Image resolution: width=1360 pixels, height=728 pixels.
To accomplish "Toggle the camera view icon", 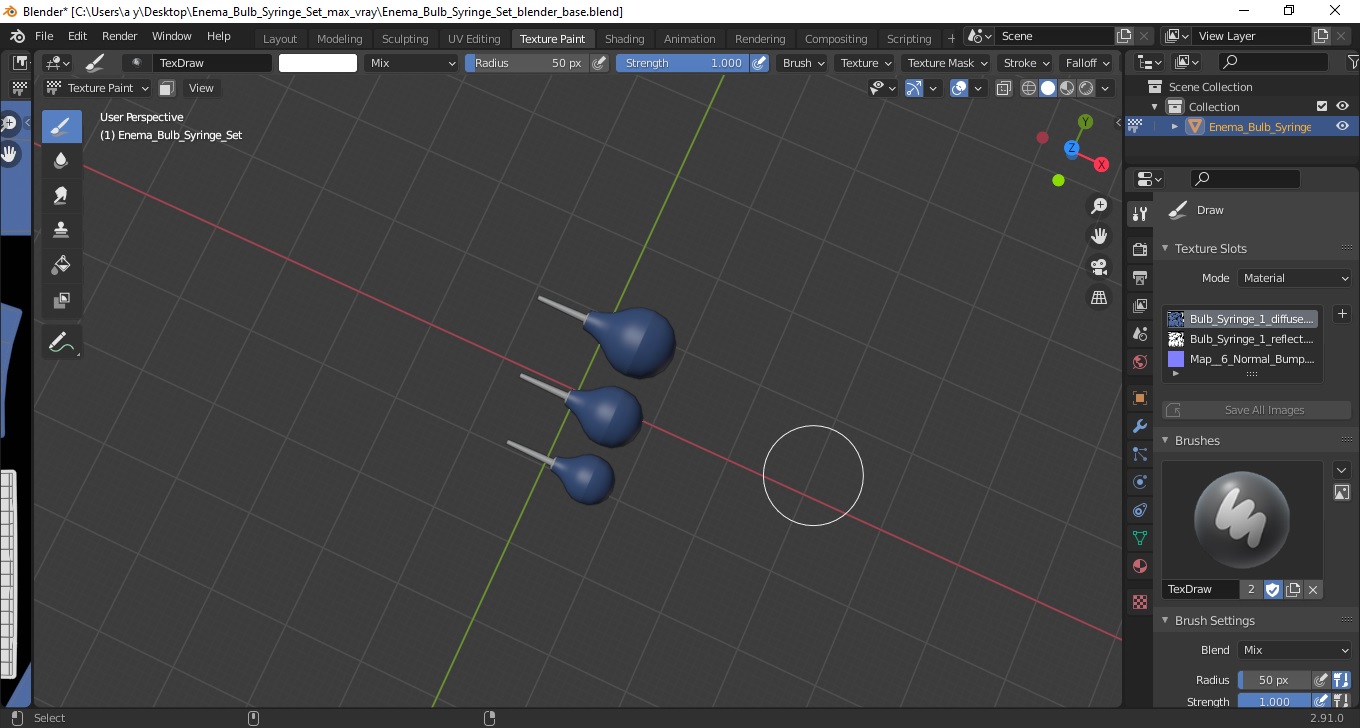I will [1099, 267].
